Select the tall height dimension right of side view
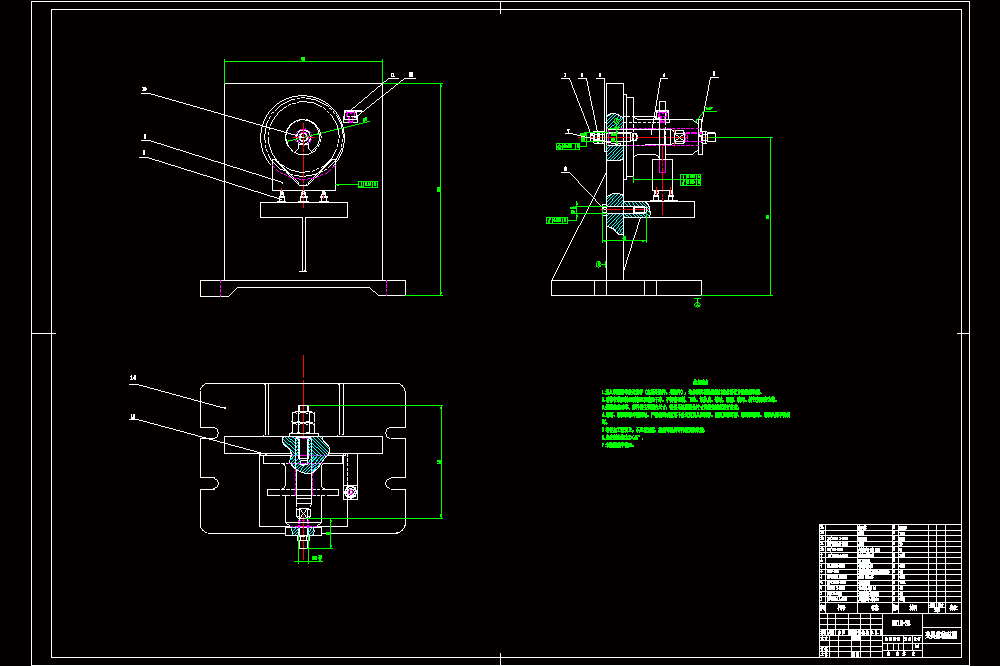Screen dimensions: 1000x666 pyautogui.click(x=770, y=216)
